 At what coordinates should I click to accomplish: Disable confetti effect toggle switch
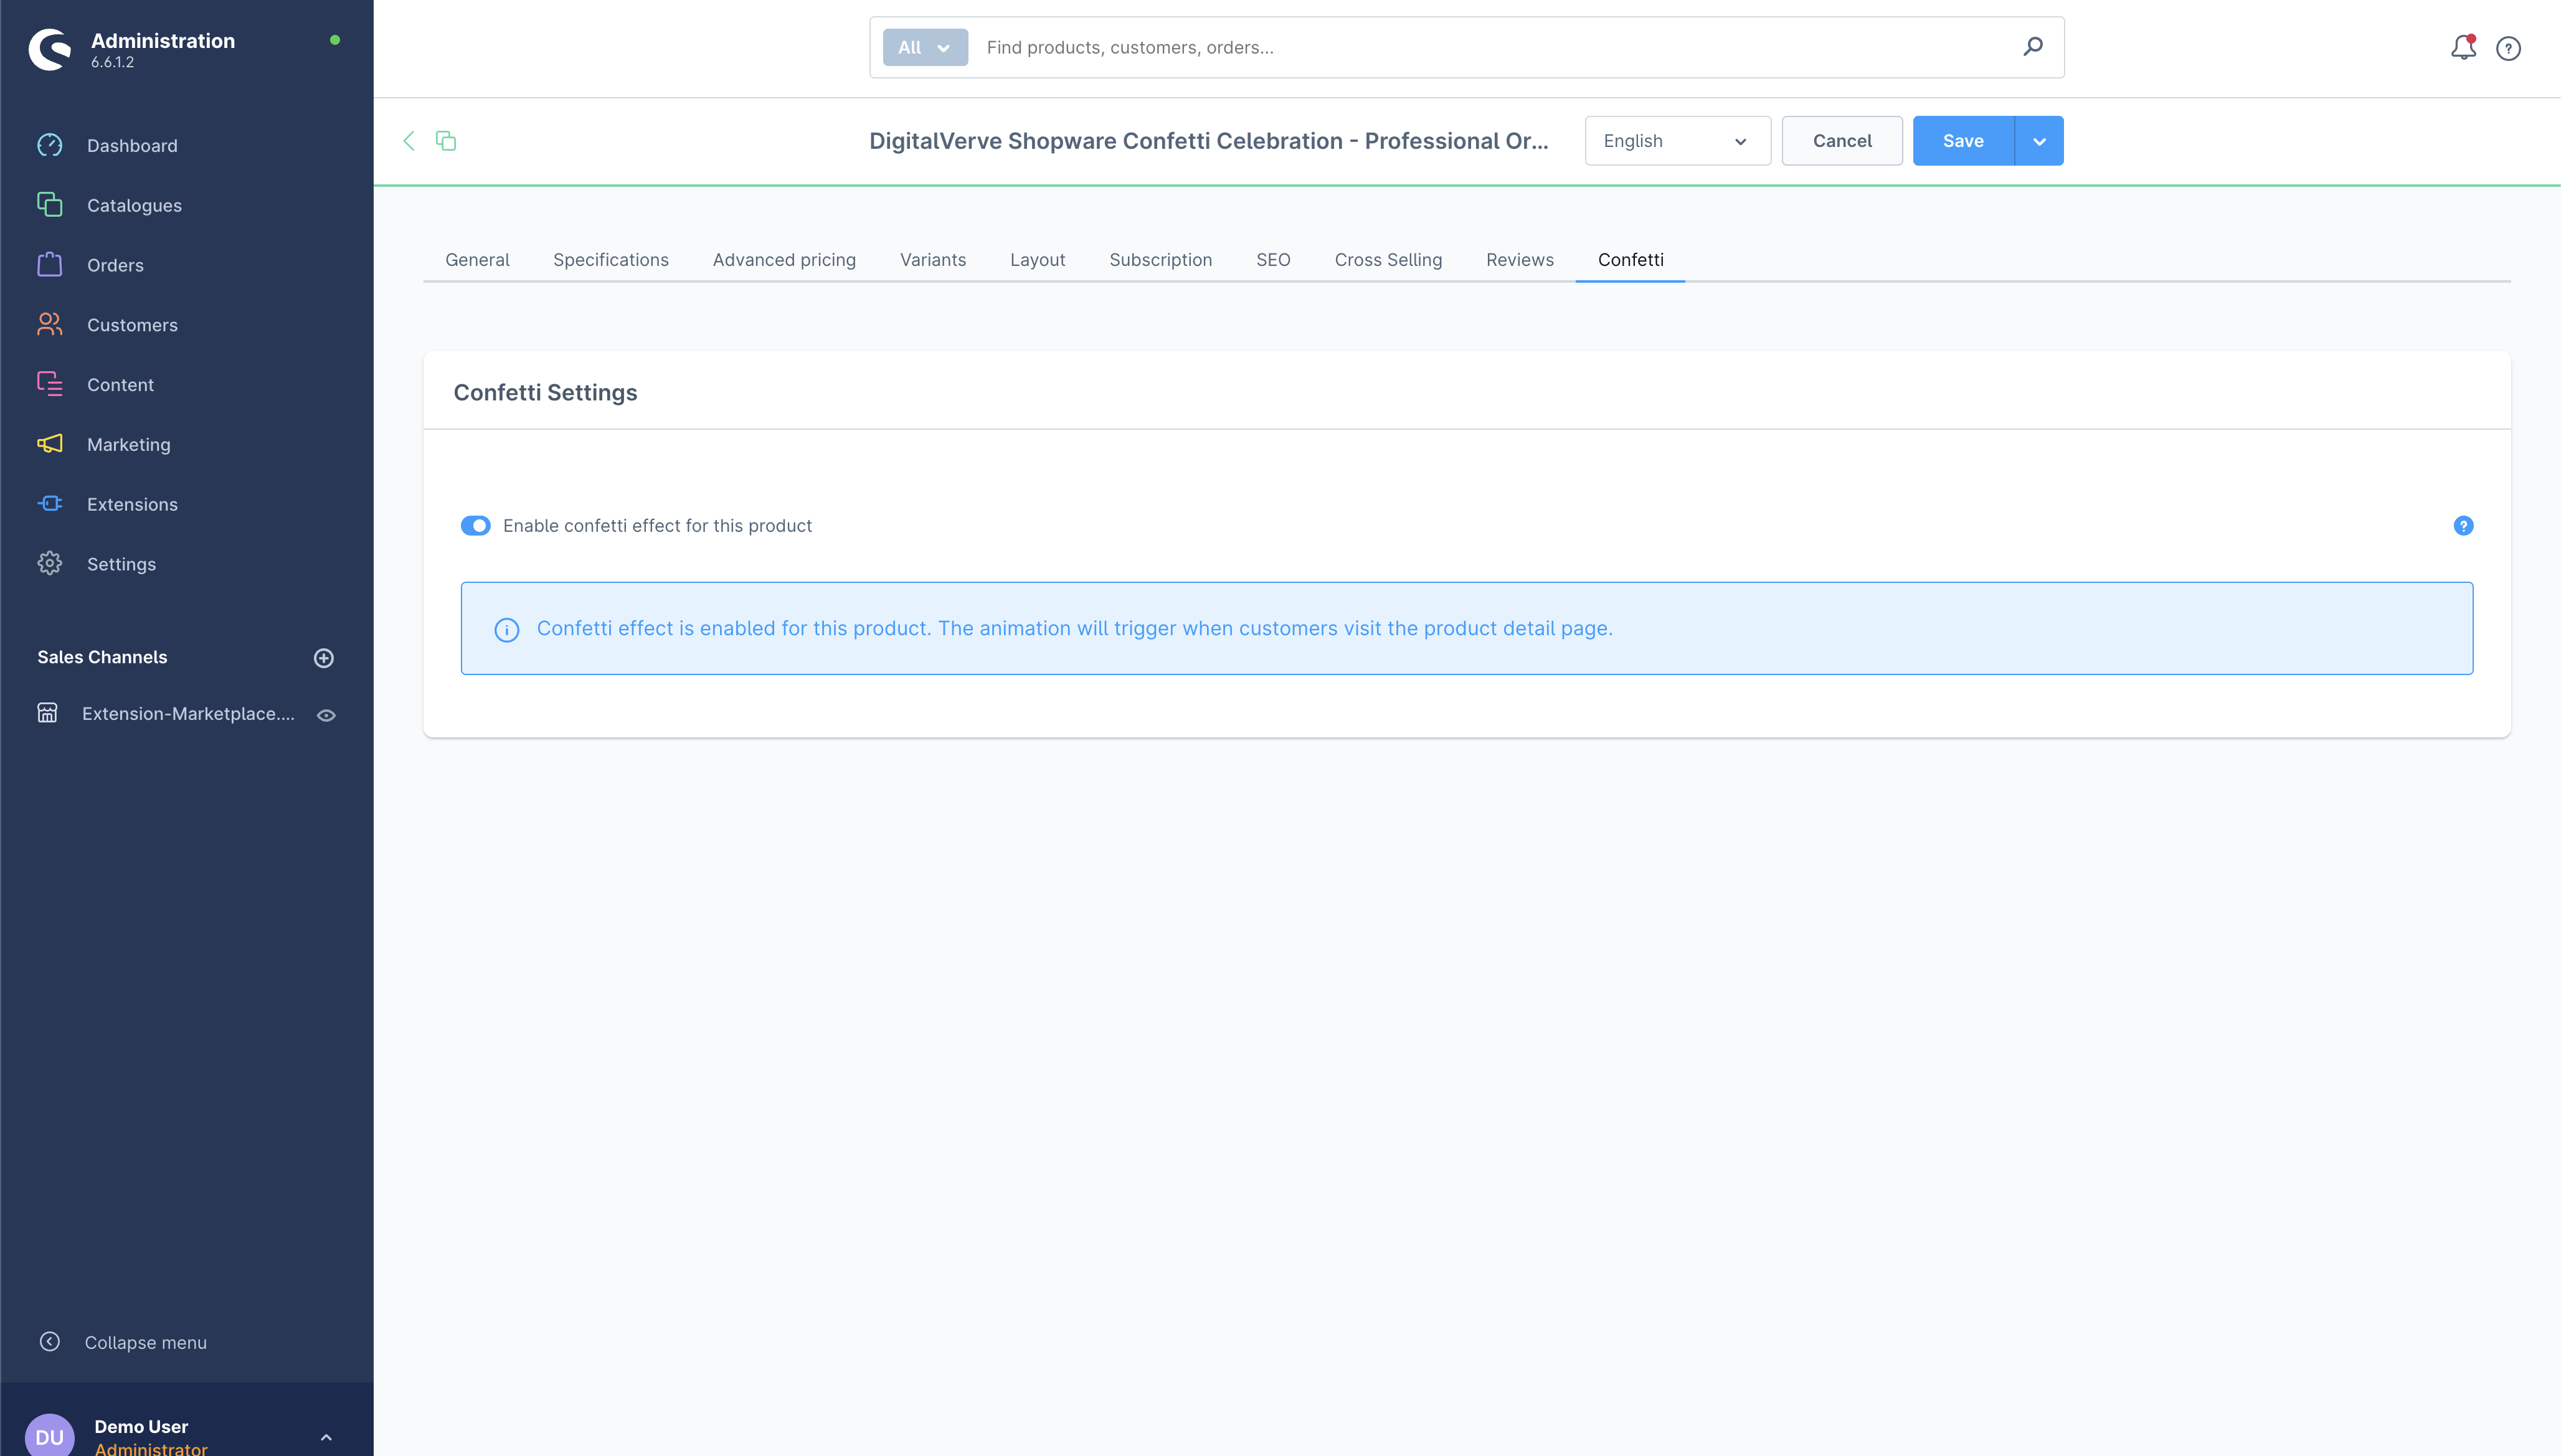point(475,526)
